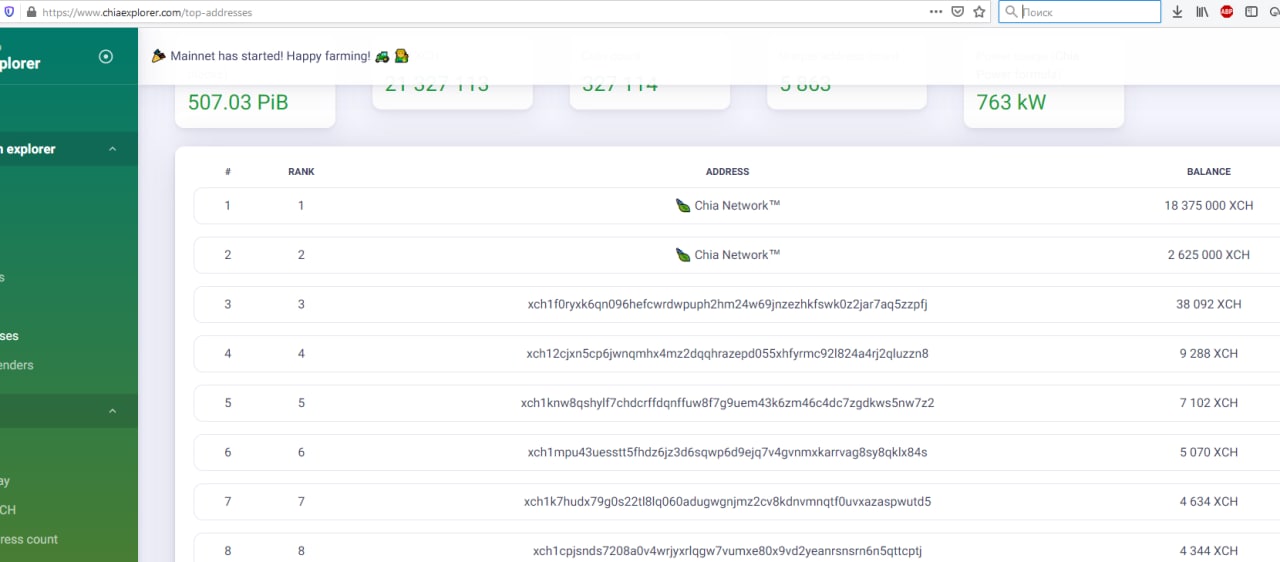Open address starting xch12cjxn5cp6jwnqmhx

727,353
